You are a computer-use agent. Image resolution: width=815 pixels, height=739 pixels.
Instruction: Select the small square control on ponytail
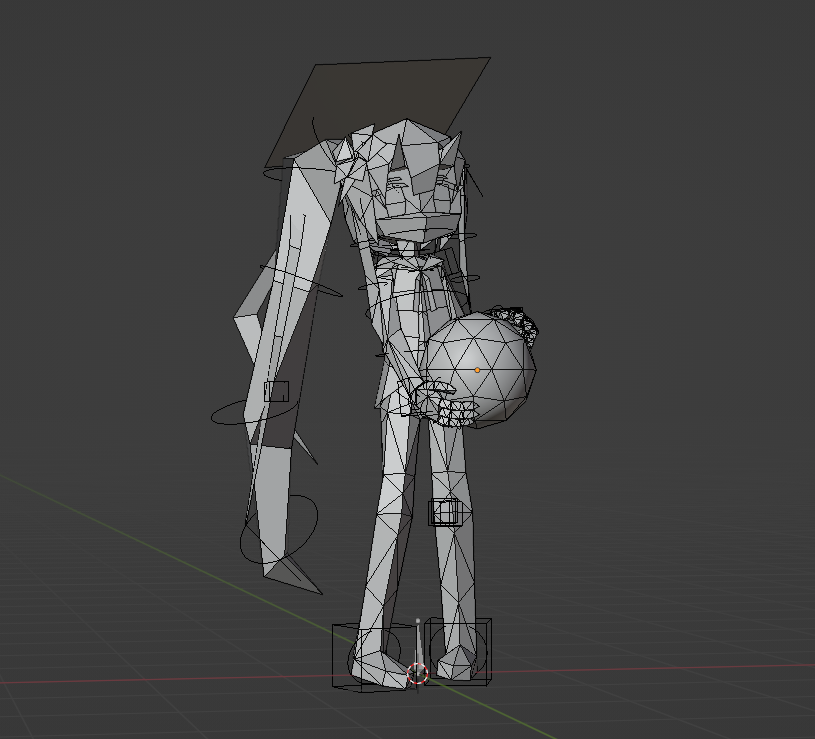(x=276, y=391)
